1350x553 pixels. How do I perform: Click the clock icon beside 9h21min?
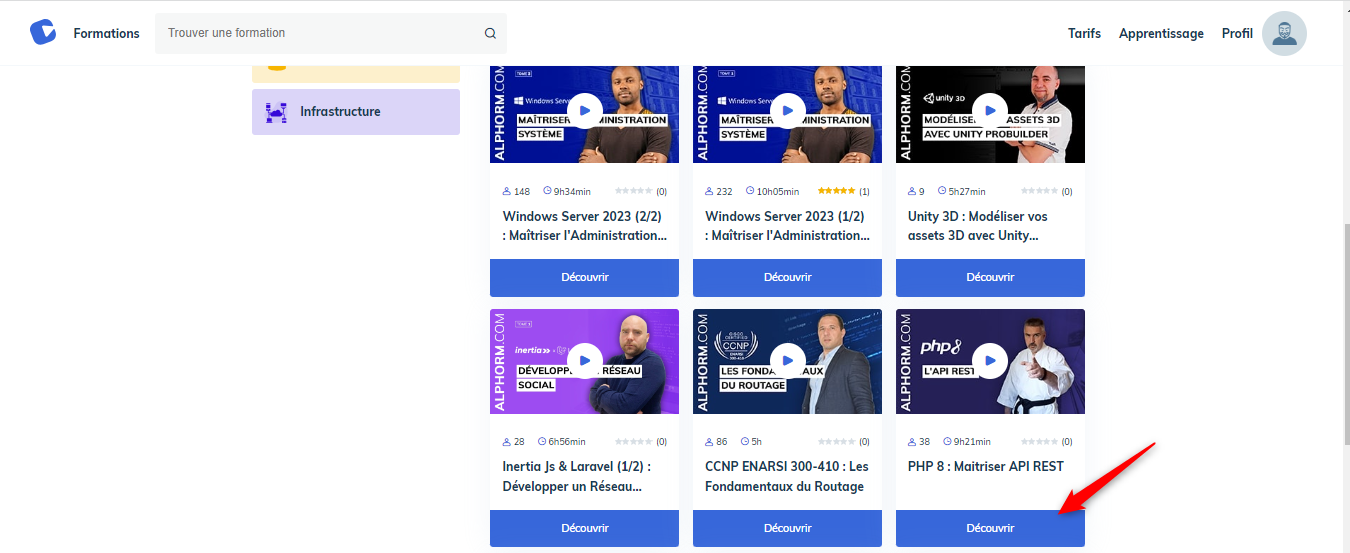pos(947,441)
